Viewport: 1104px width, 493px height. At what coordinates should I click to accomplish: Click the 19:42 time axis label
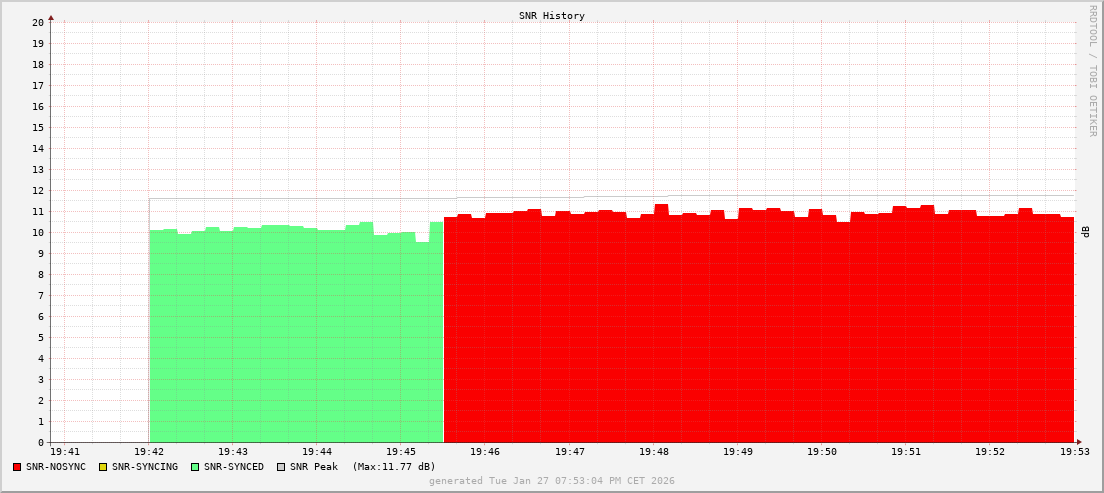(x=149, y=452)
